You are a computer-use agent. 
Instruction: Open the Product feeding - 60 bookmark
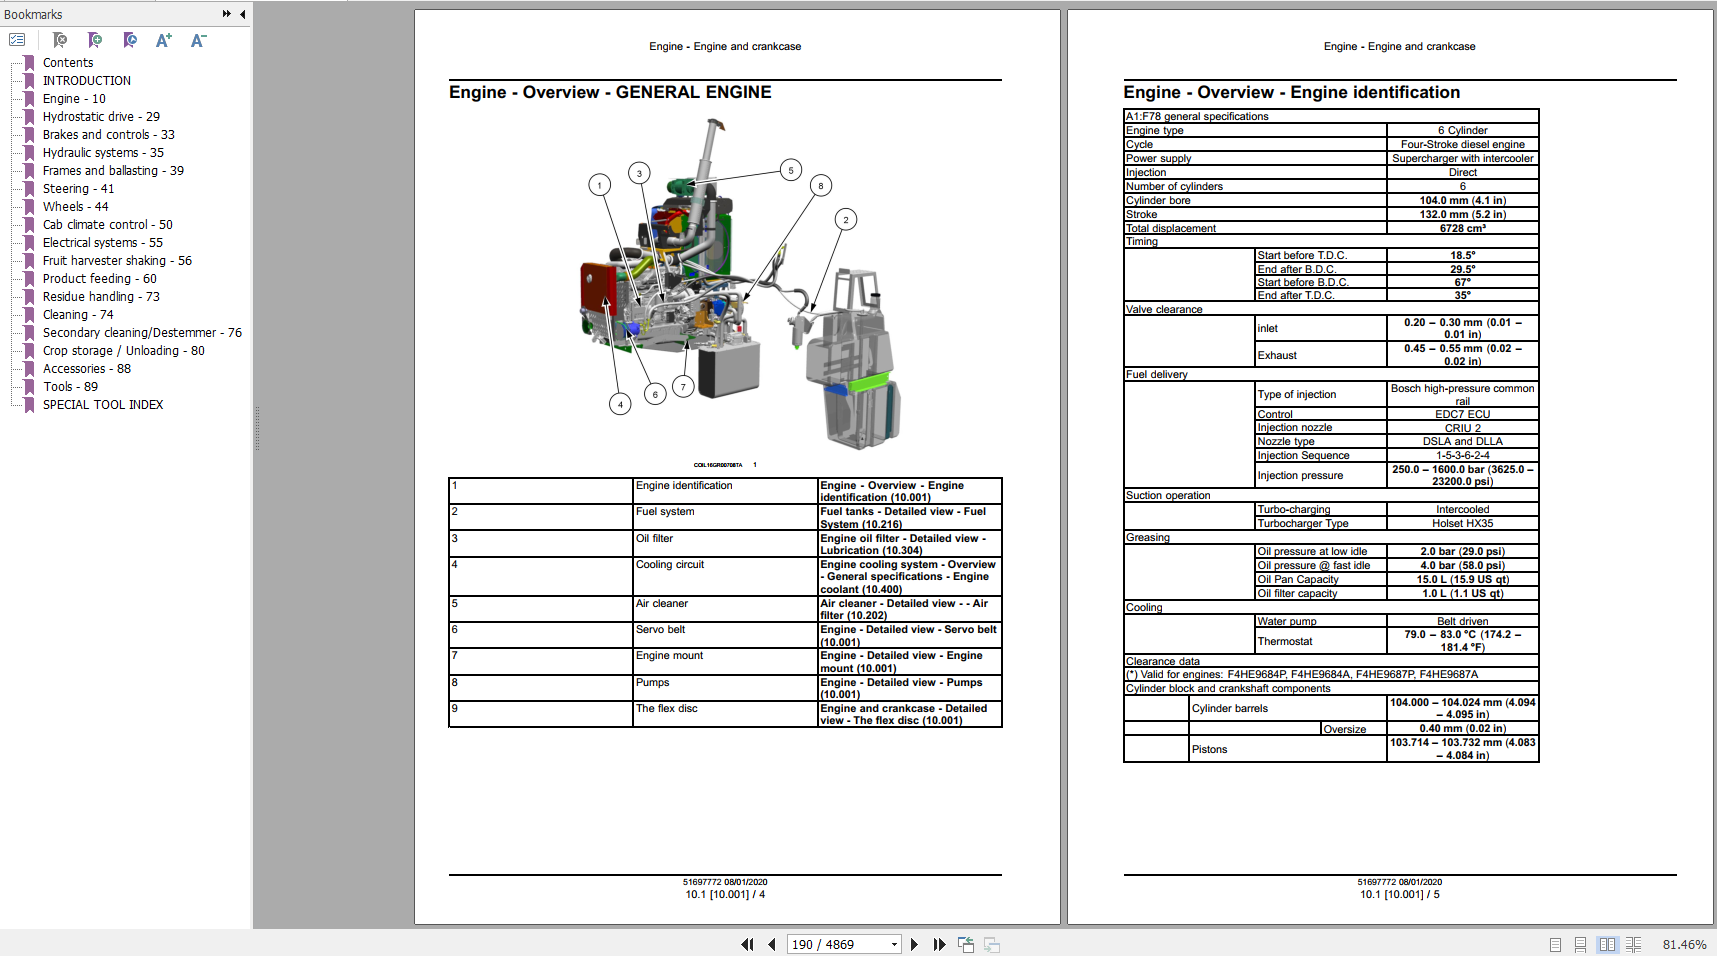100,278
